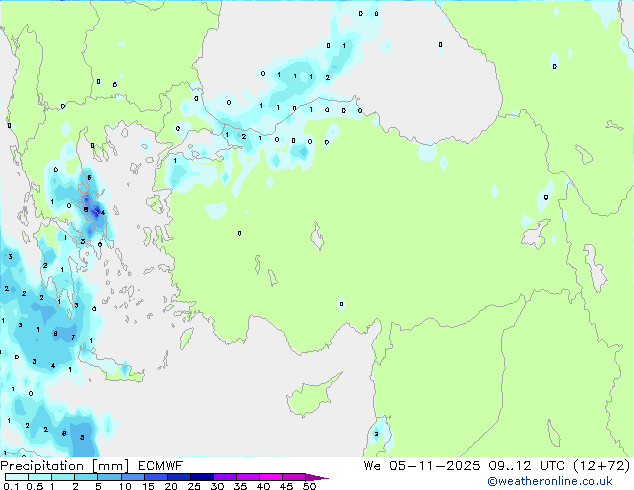Click the '45' legend scale value
This screenshot has width=634, height=490.
pyautogui.click(x=286, y=486)
